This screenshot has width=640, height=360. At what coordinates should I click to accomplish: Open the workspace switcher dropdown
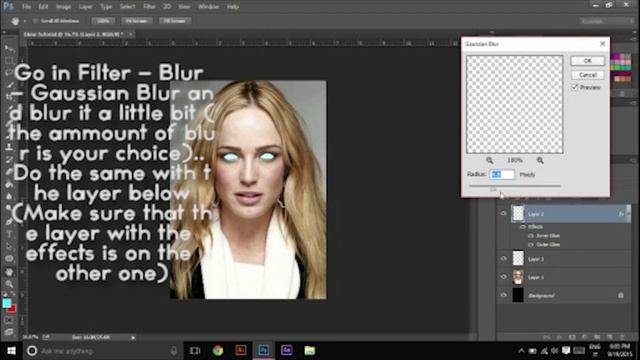point(606,21)
